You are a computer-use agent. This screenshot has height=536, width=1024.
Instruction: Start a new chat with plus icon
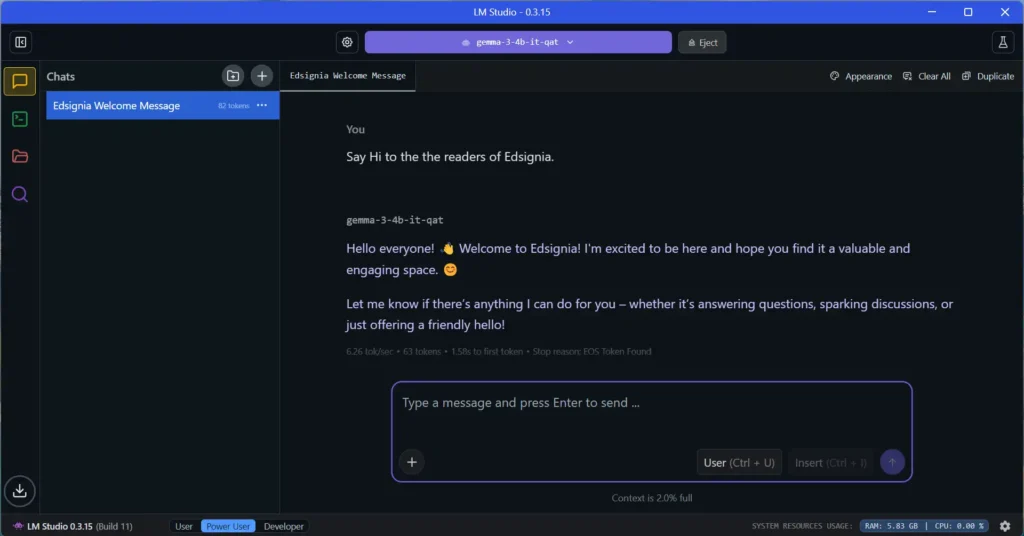tap(262, 76)
